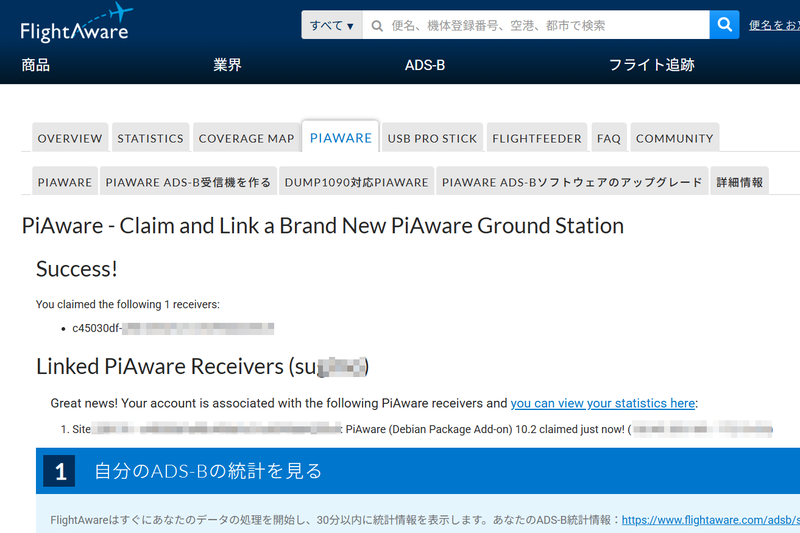
Task: Open the フライト追跡 menu
Action: coord(652,65)
